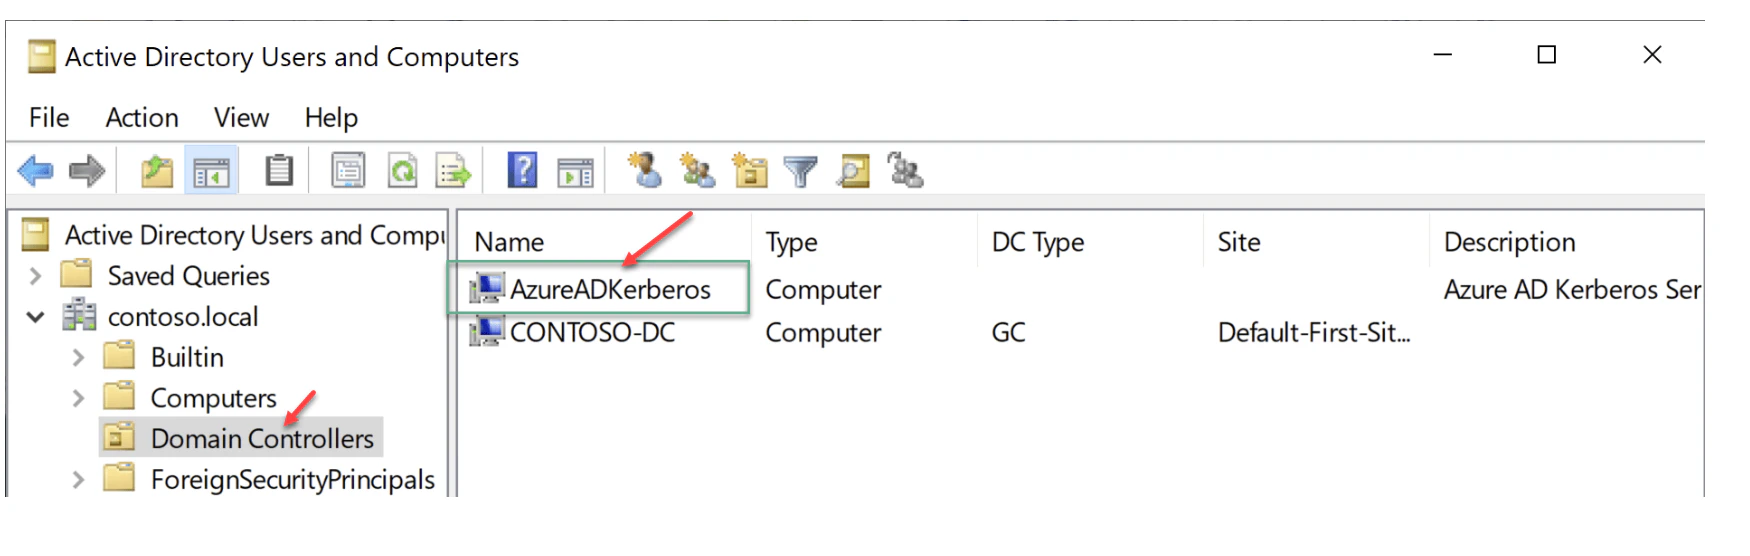This screenshot has height=556, width=1750.
Task: Create a new organizational unit
Action: point(750,171)
